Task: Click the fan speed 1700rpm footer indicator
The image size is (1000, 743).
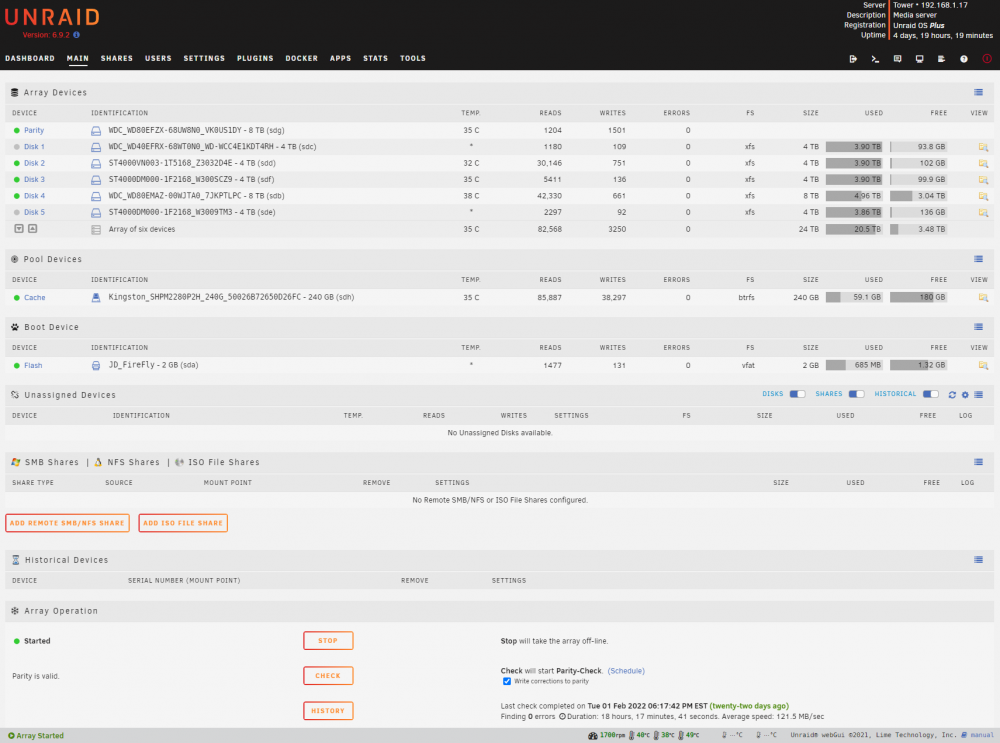Action: coord(607,735)
